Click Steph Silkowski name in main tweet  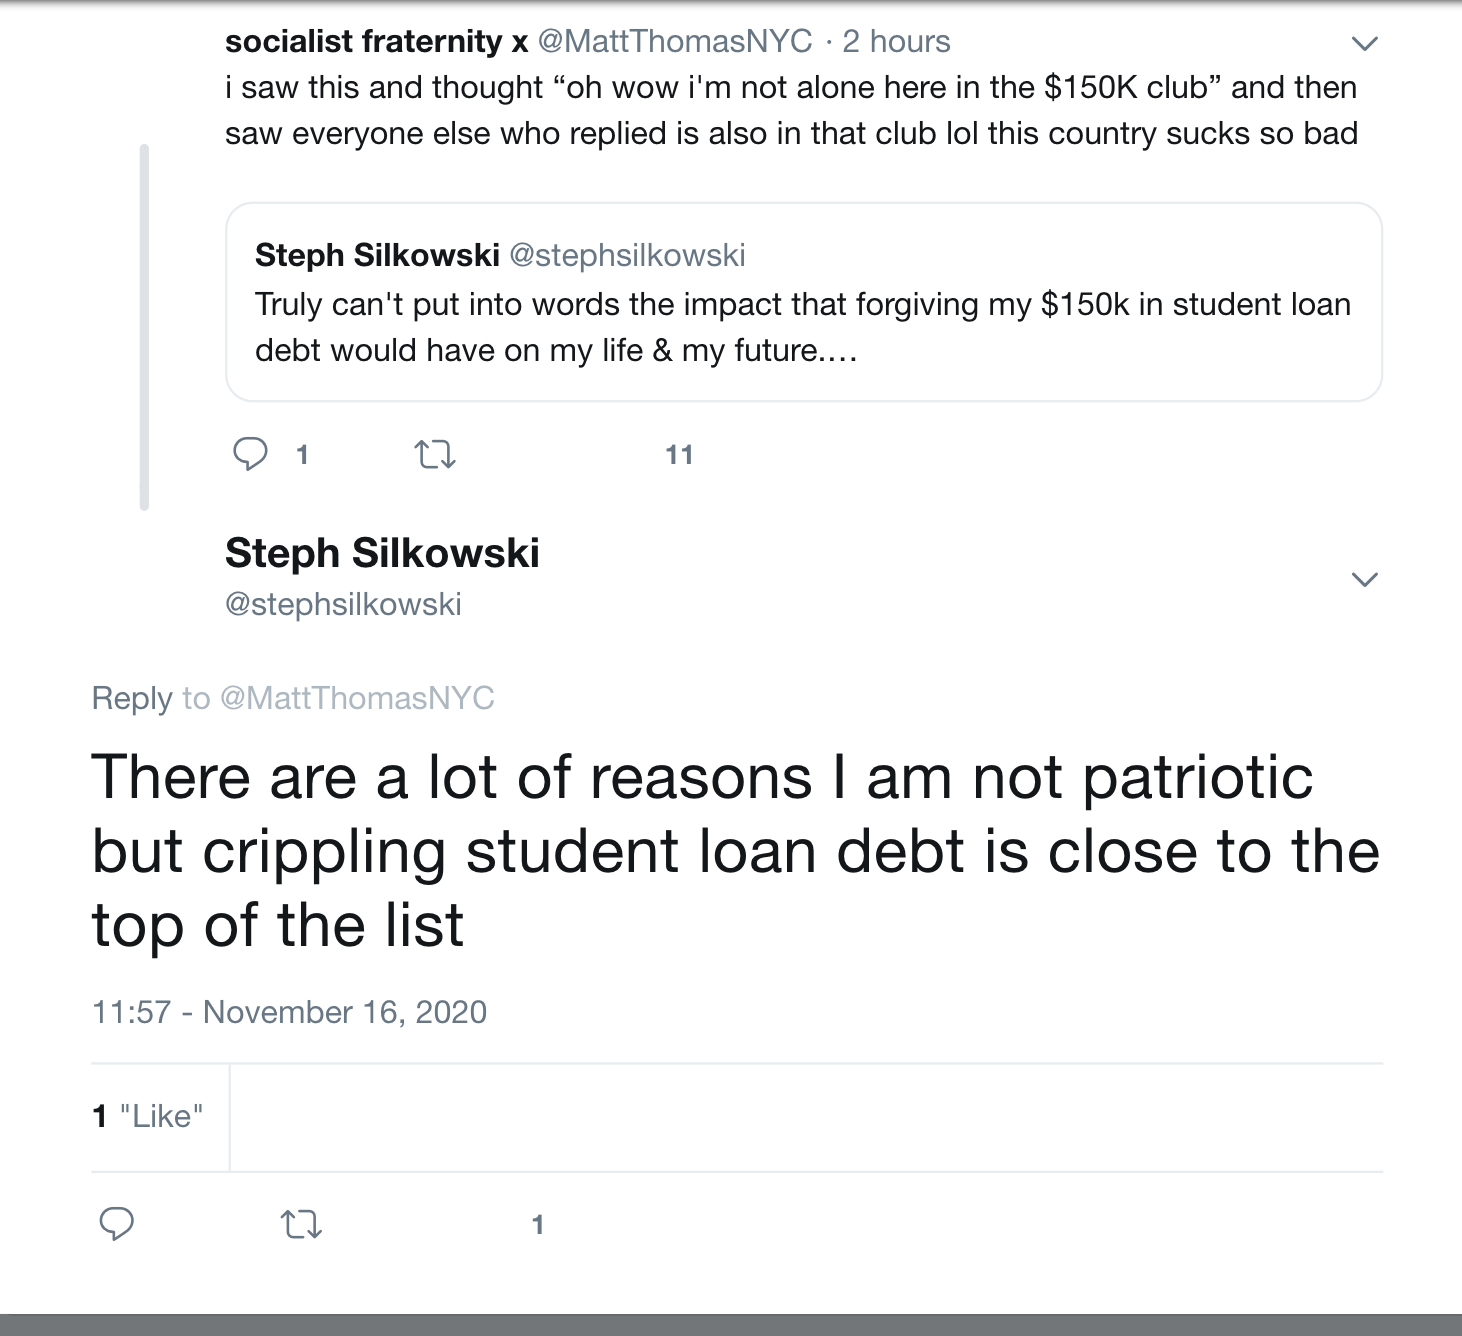[x=382, y=553]
